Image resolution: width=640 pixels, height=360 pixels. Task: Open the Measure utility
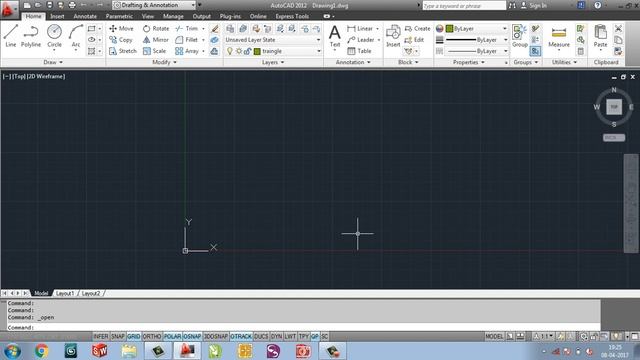tap(559, 37)
